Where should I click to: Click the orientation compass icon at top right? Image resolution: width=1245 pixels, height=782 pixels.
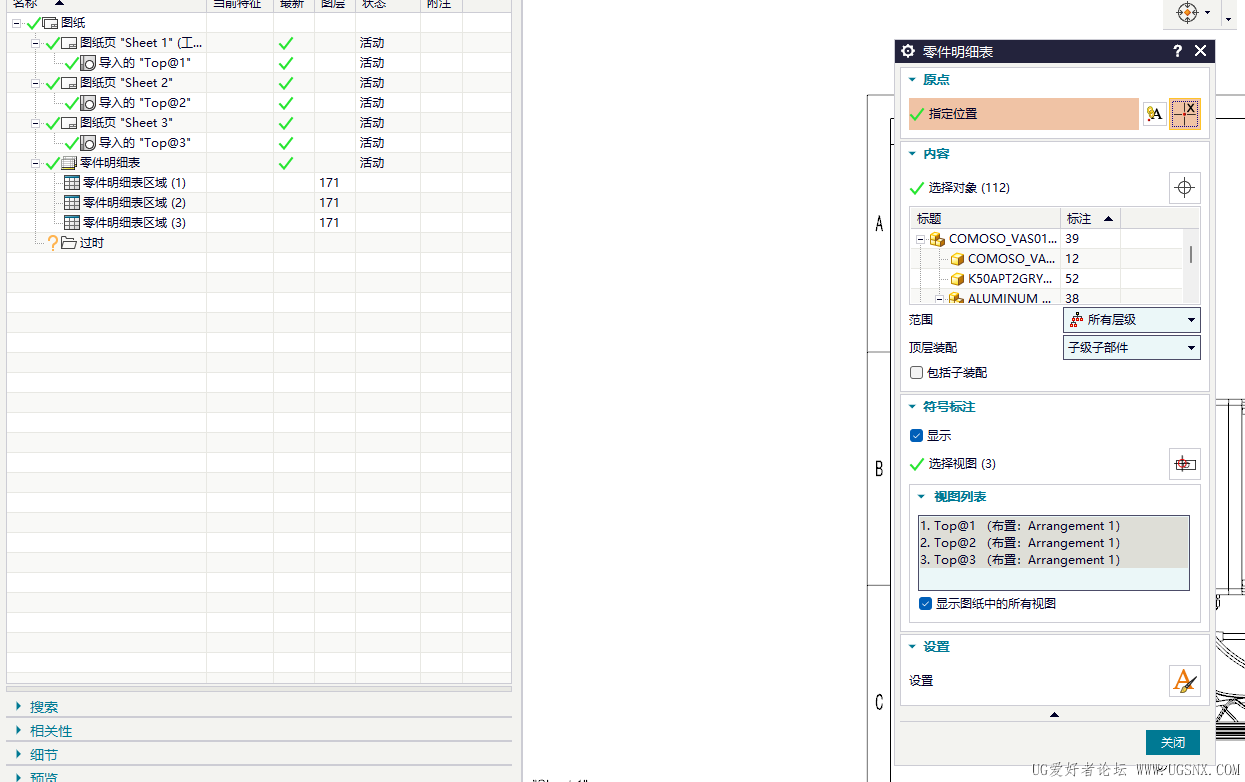tap(1189, 13)
